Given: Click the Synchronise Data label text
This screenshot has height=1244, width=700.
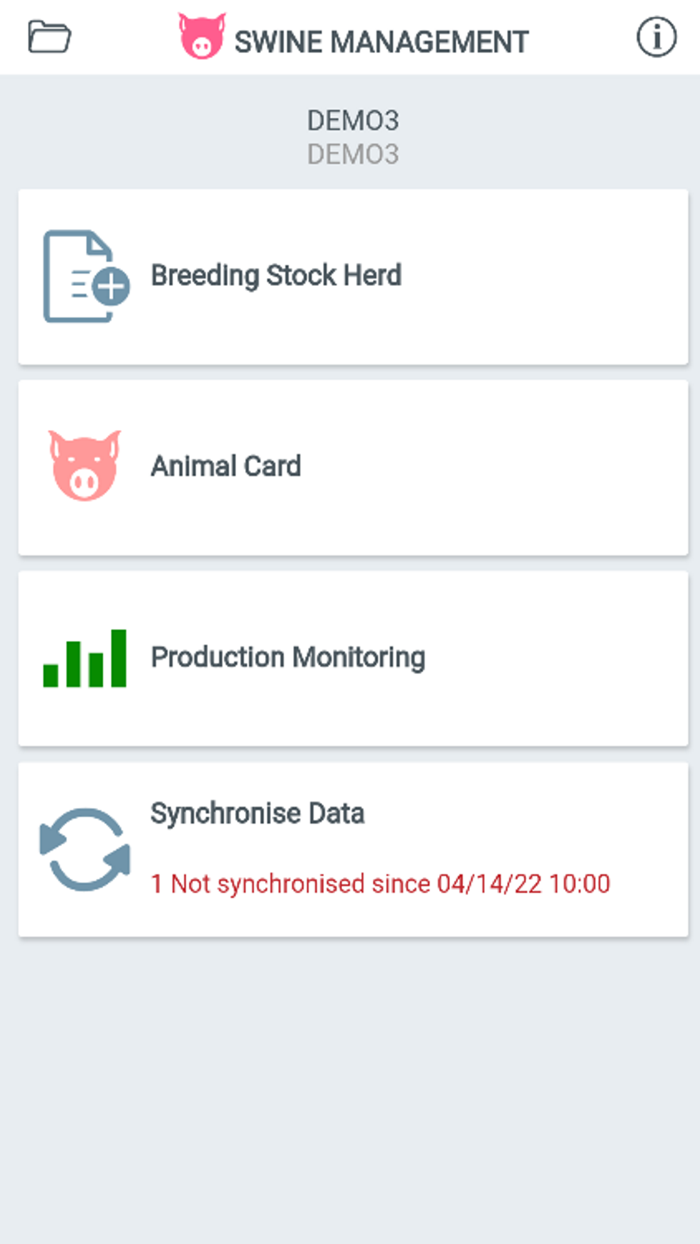Looking at the screenshot, I should 258,813.
